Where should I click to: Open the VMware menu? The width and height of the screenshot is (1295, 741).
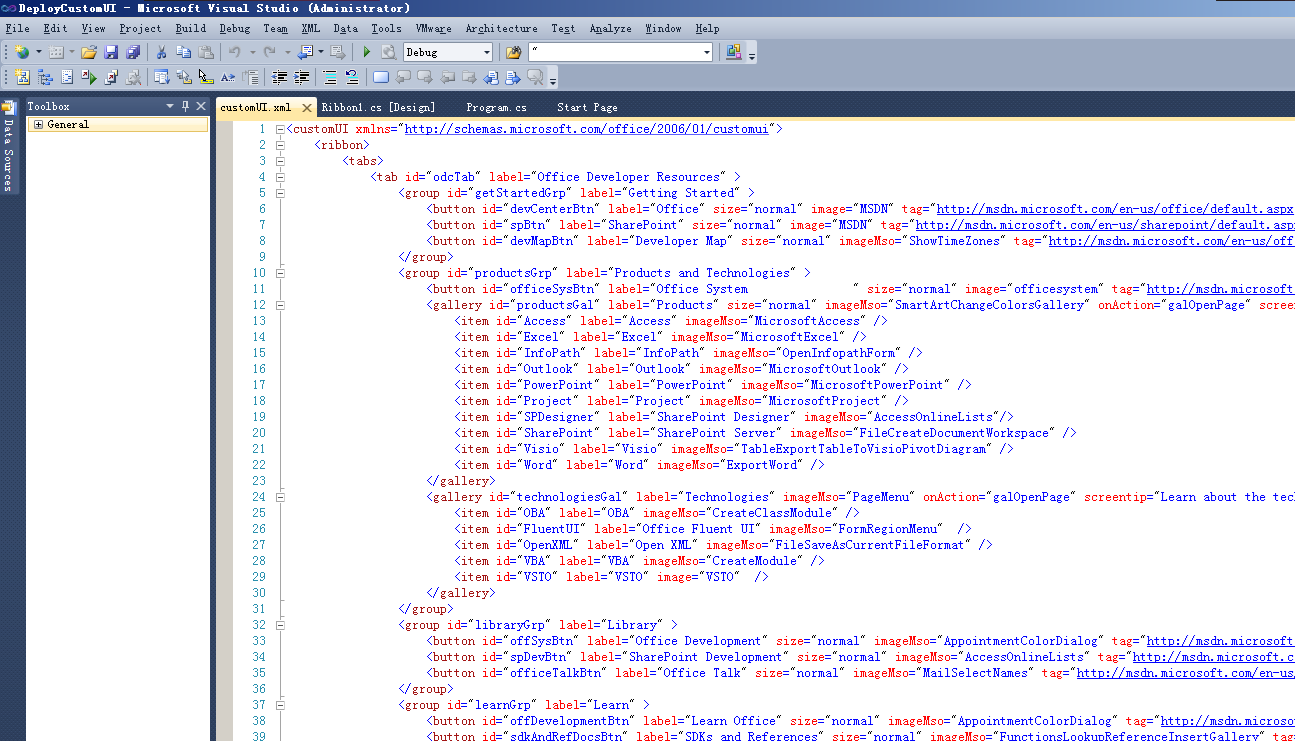(433, 28)
